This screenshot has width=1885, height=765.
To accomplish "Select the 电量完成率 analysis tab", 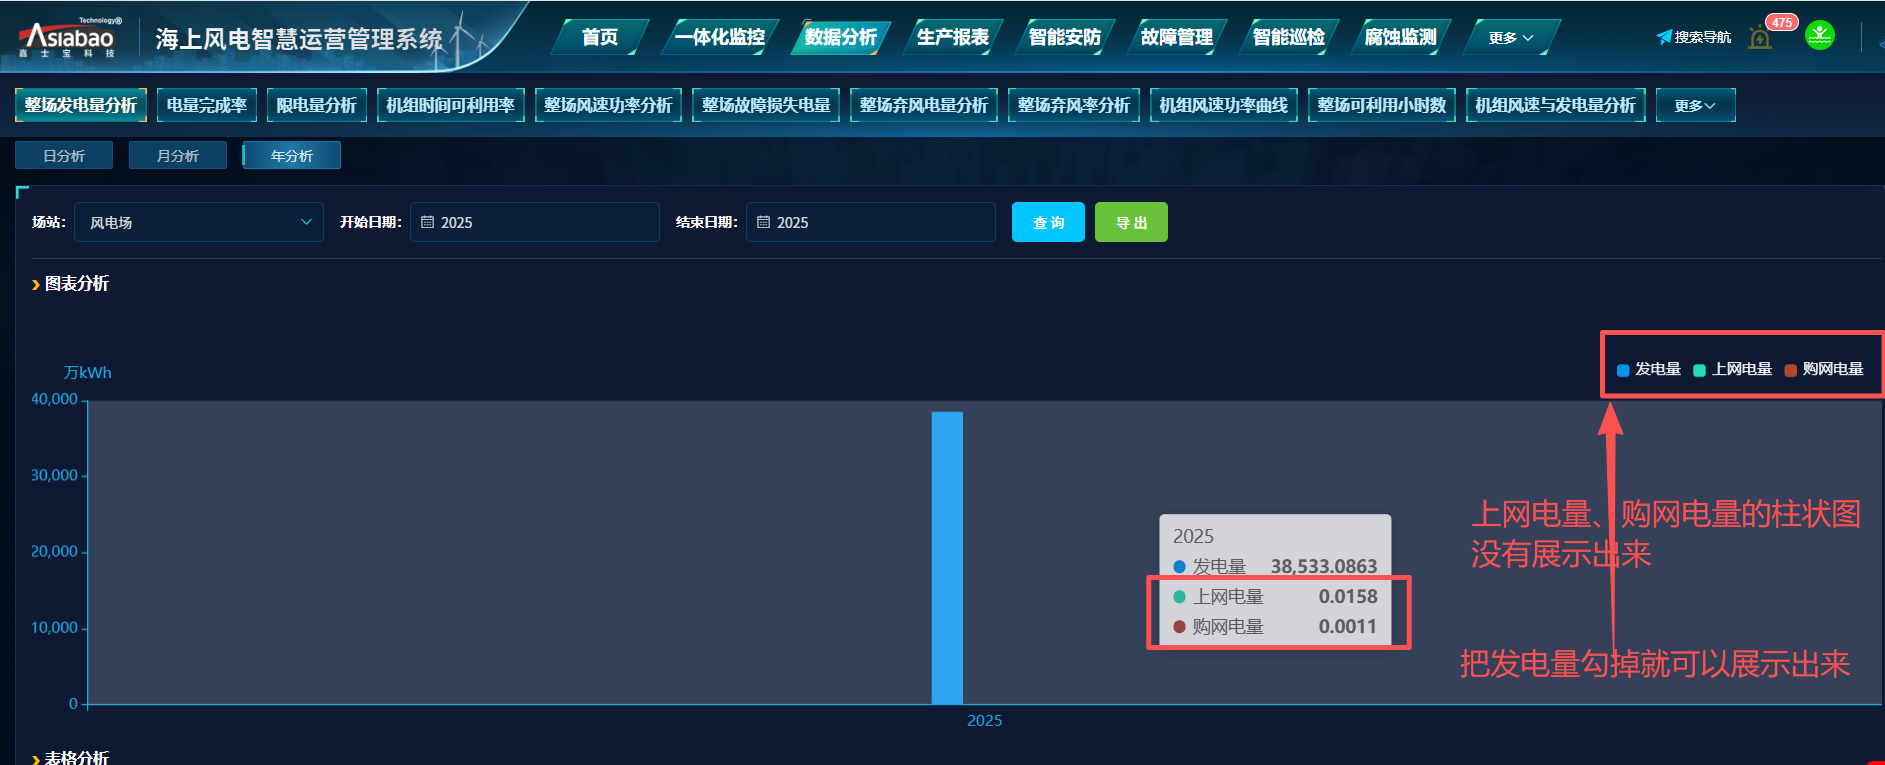I will click(207, 105).
